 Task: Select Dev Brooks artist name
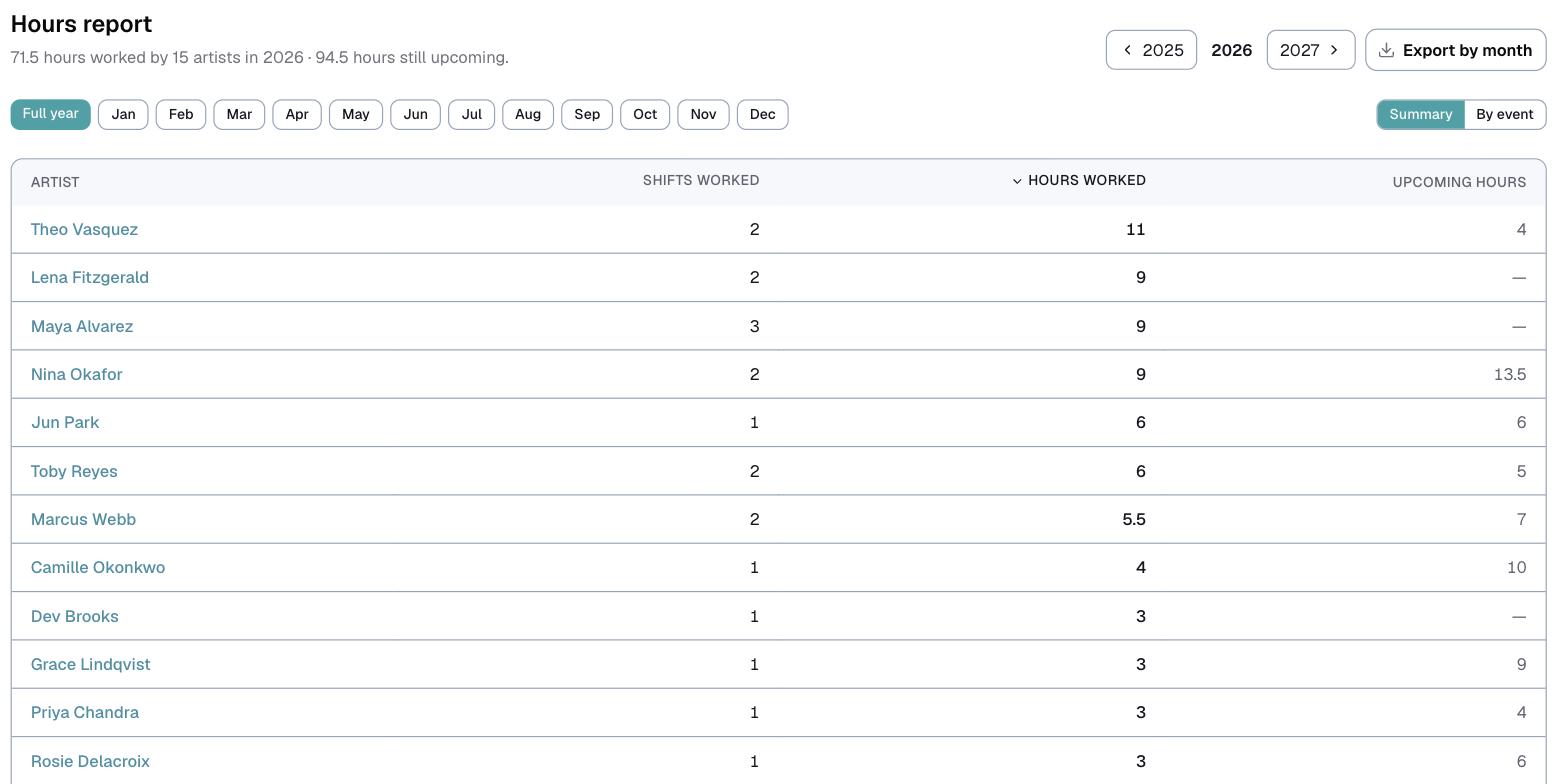pos(75,616)
